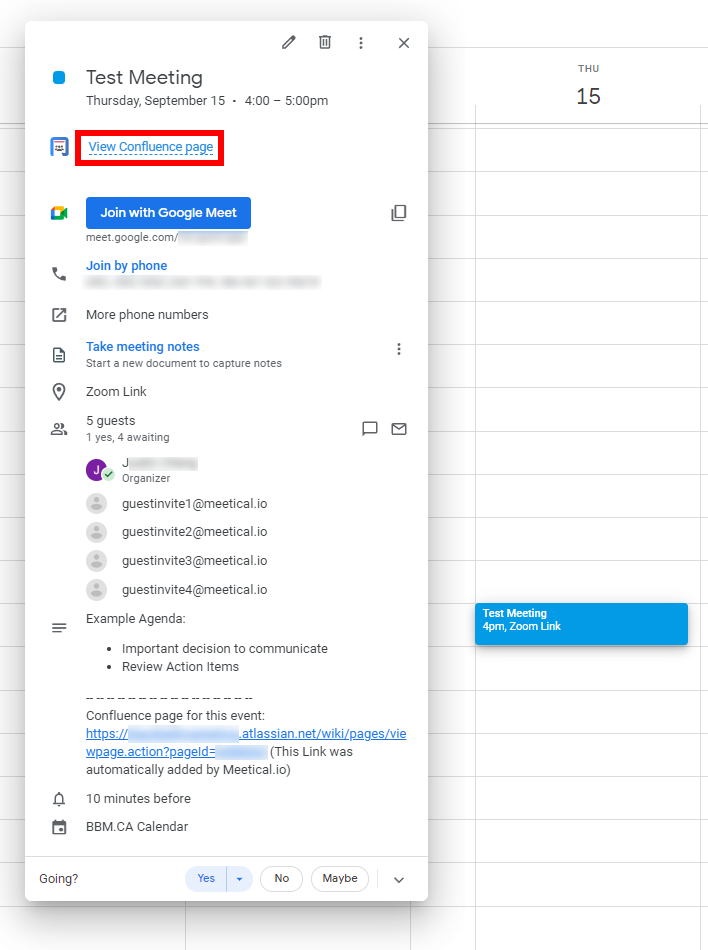Click the organizer's purple J avatar

(97, 470)
